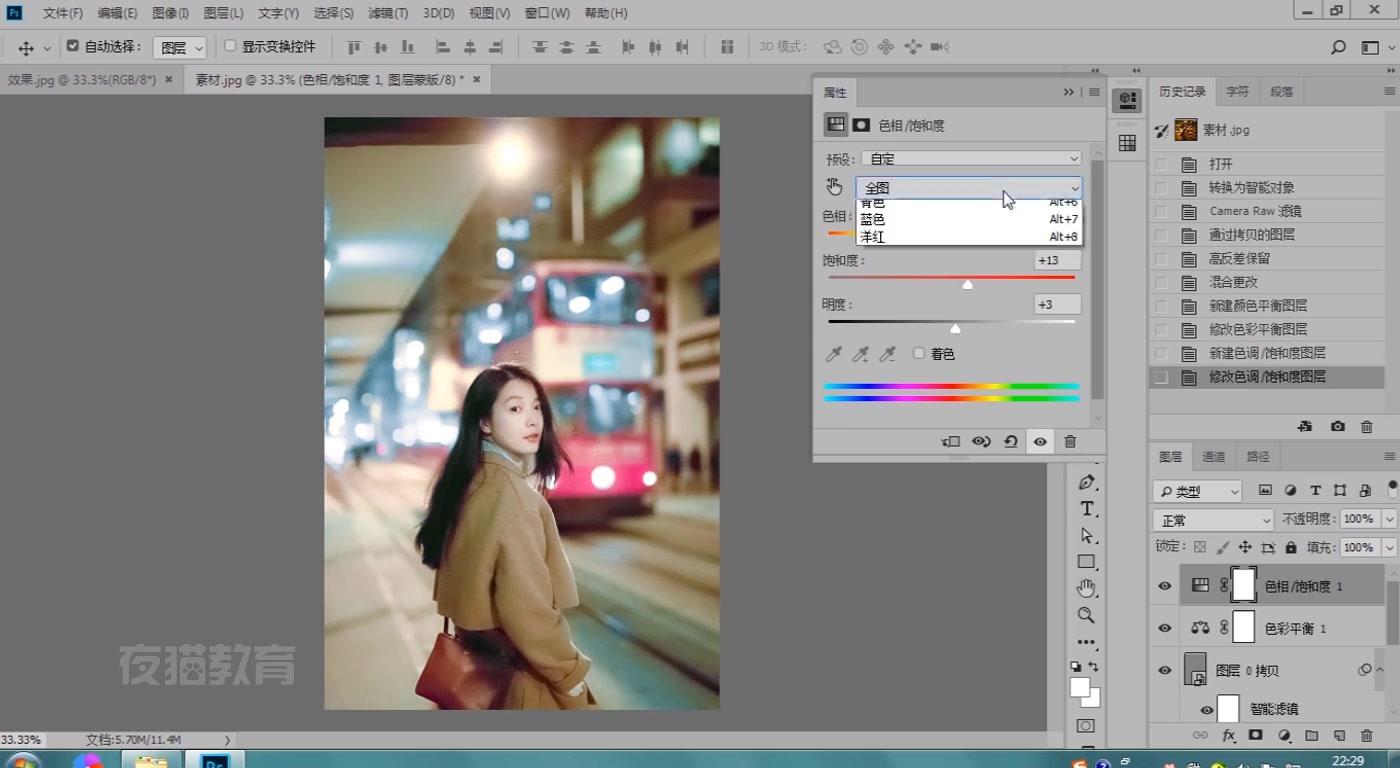The image size is (1400, 768).
Task: Enable the 着色 colorize checkbox
Action: 919,354
